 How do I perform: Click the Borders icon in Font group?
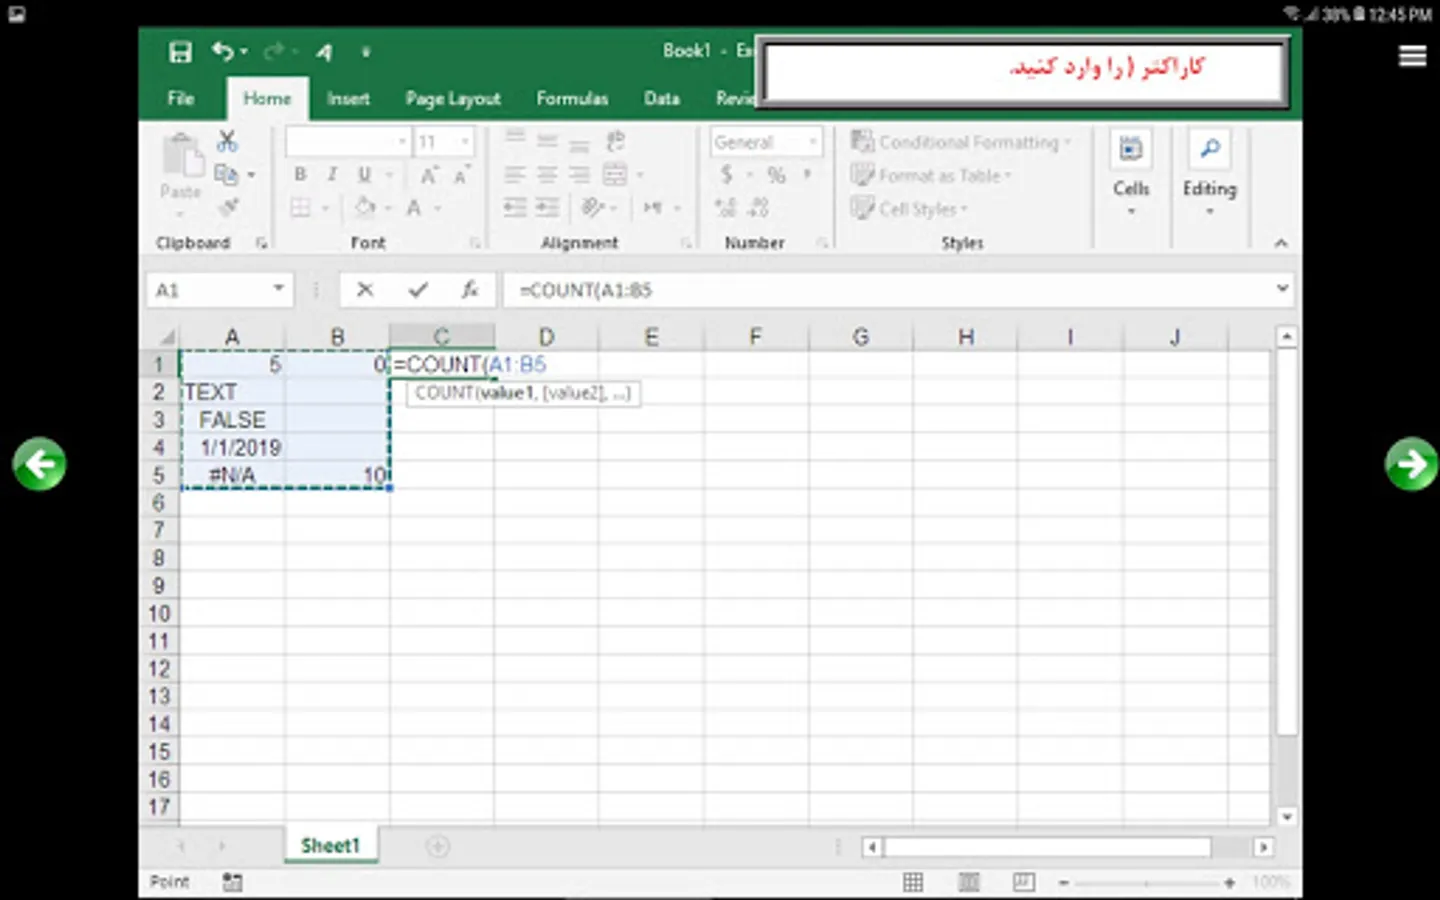(x=300, y=208)
